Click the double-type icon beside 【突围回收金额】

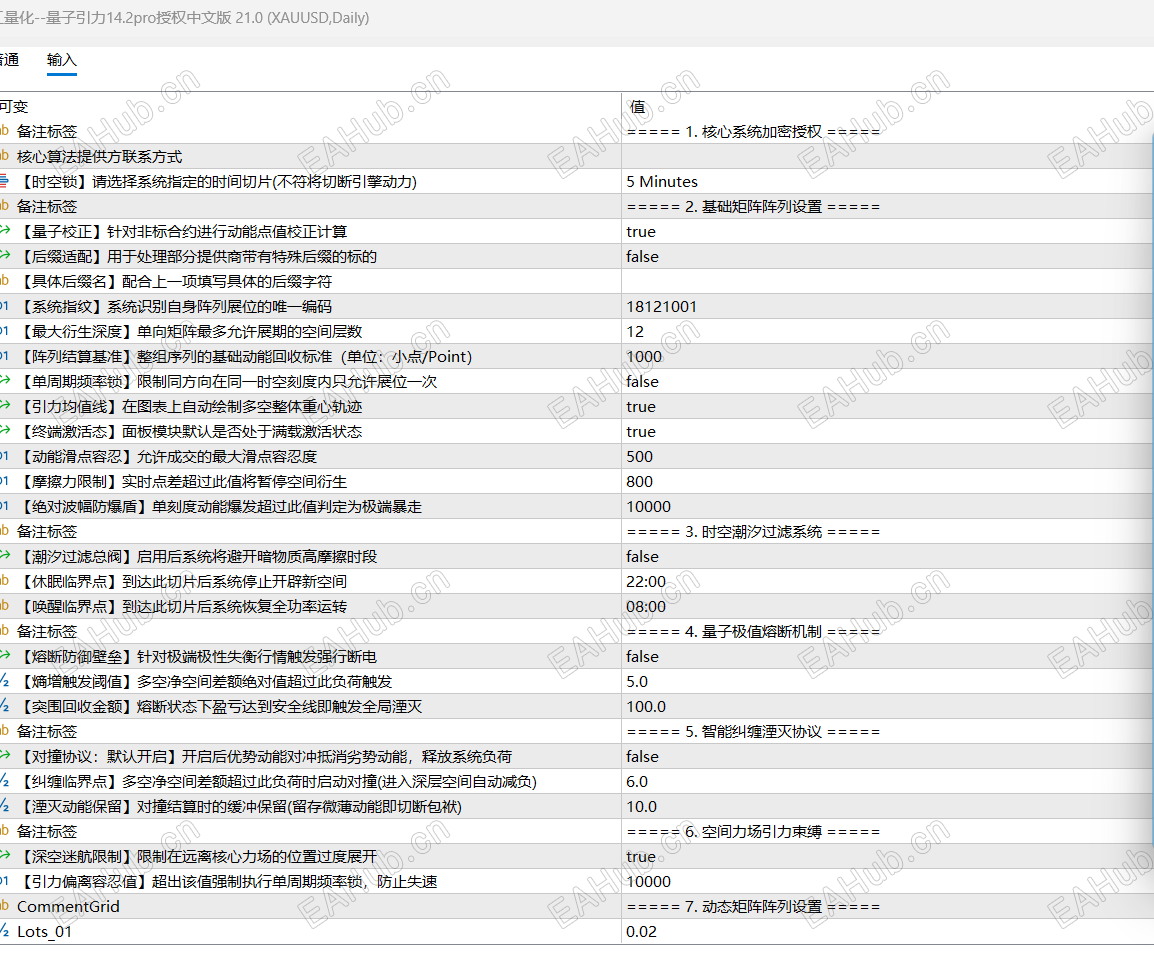click(x=4, y=706)
